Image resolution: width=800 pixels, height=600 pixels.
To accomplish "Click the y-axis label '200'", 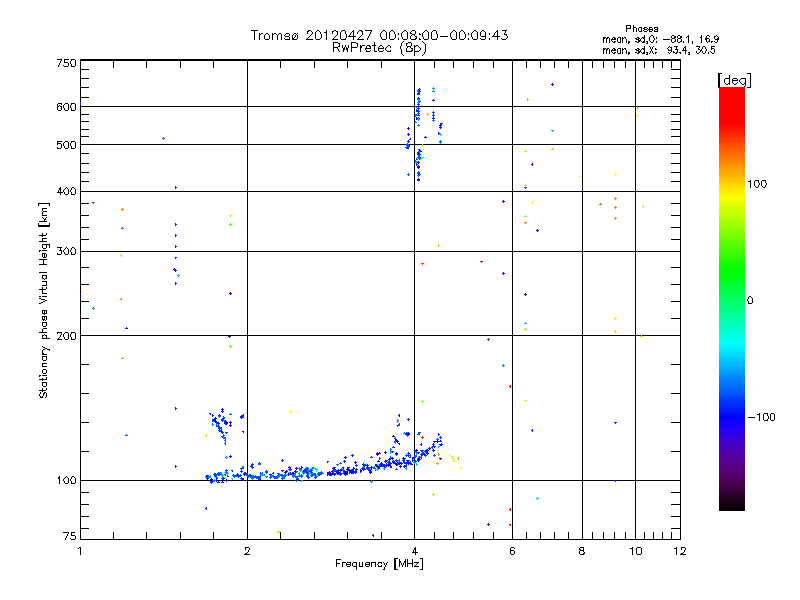I will (66, 336).
